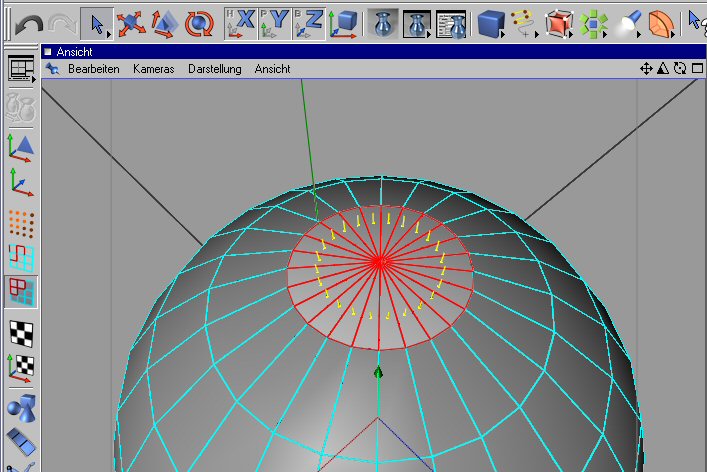Open the green array modeling objects dropdown
This screenshot has width=707, height=472.
[x=594, y=22]
